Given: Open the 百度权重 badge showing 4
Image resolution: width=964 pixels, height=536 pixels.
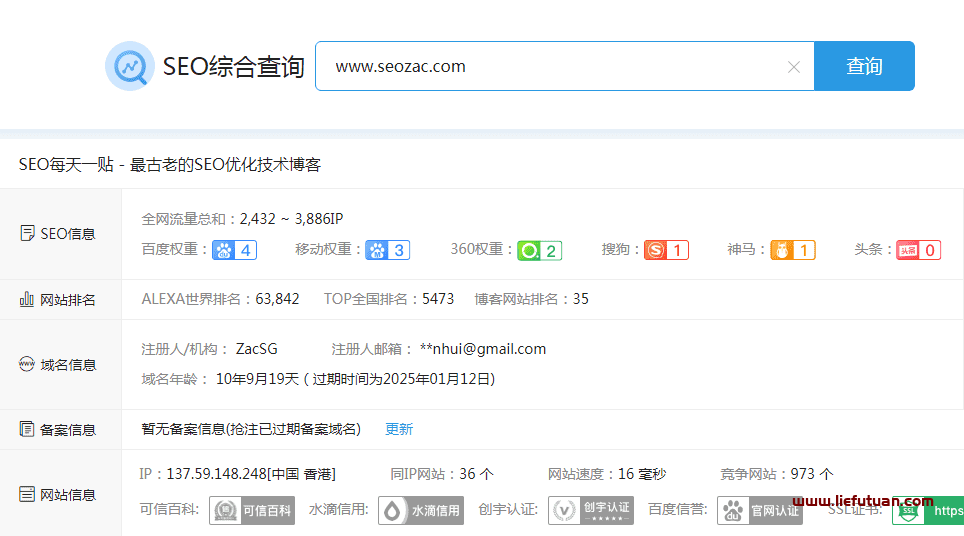Looking at the screenshot, I should [234, 250].
